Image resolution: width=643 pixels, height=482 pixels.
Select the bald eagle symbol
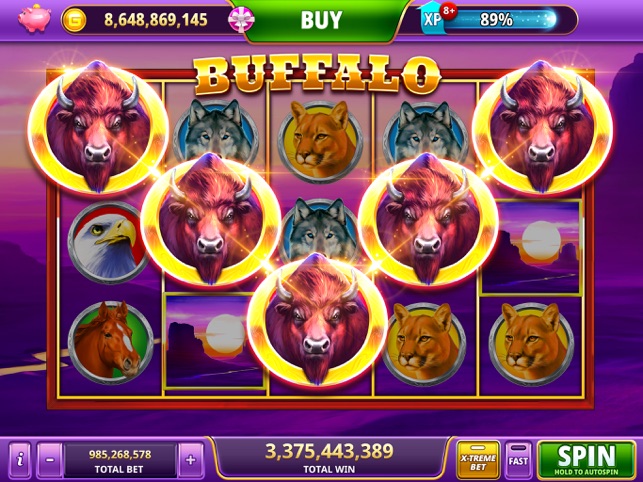pyautogui.click(x=109, y=242)
